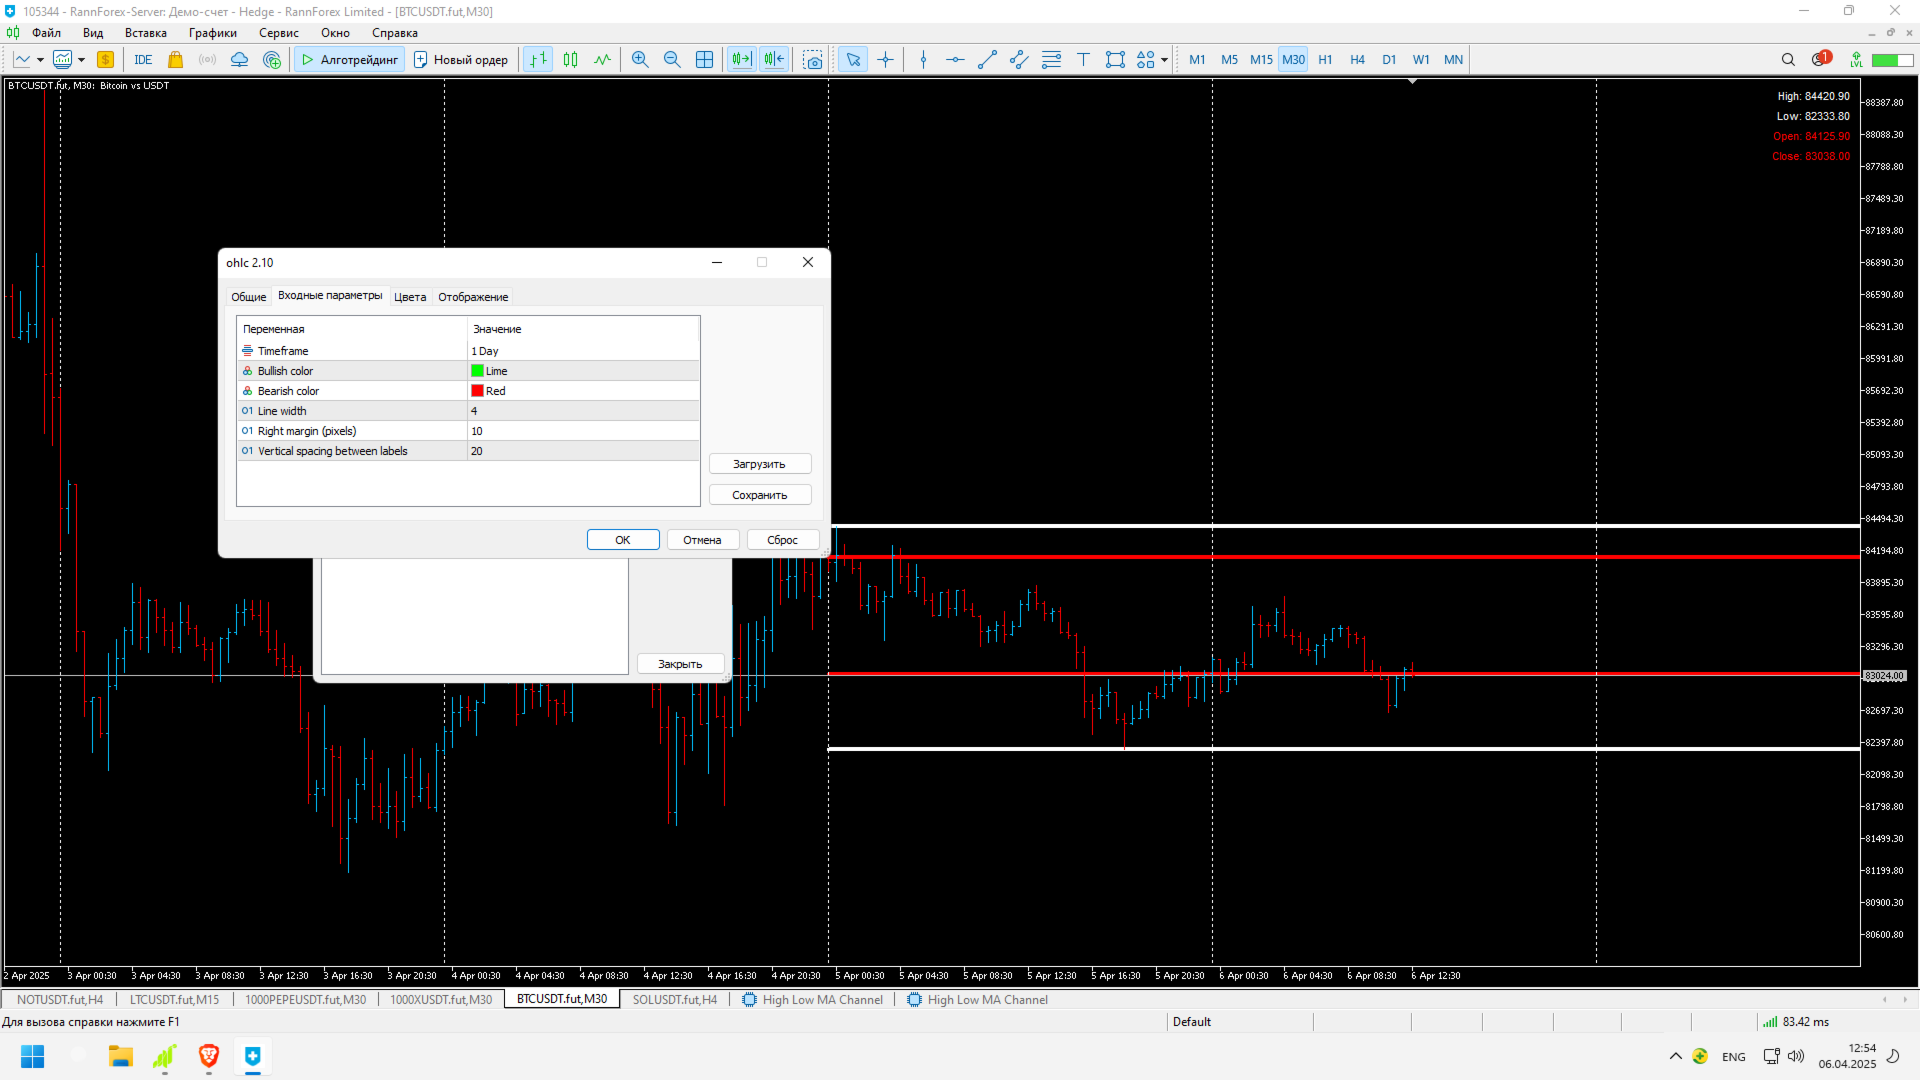Click the chart screenshot camera icon
Image resolution: width=1920 pixels, height=1080 pixels.
pyautogui.click(x=813, y=60)
